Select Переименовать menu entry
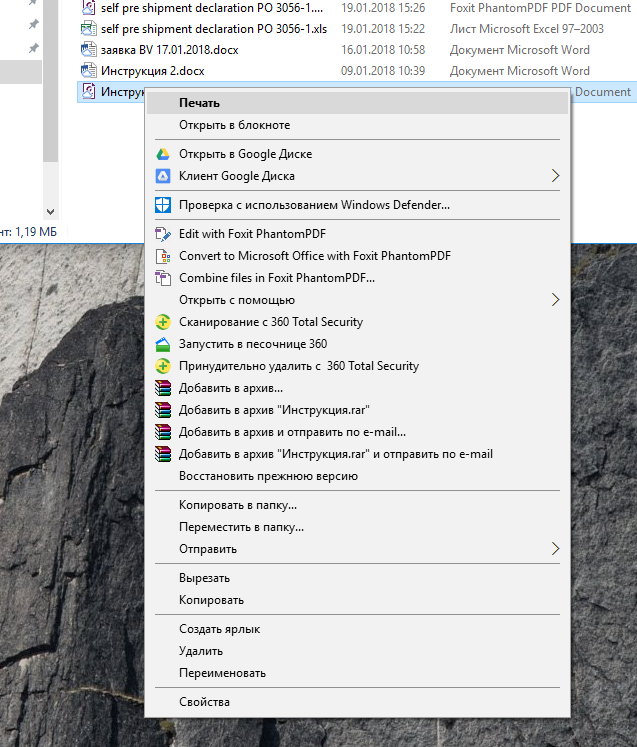637x747 pixels. 222,673
